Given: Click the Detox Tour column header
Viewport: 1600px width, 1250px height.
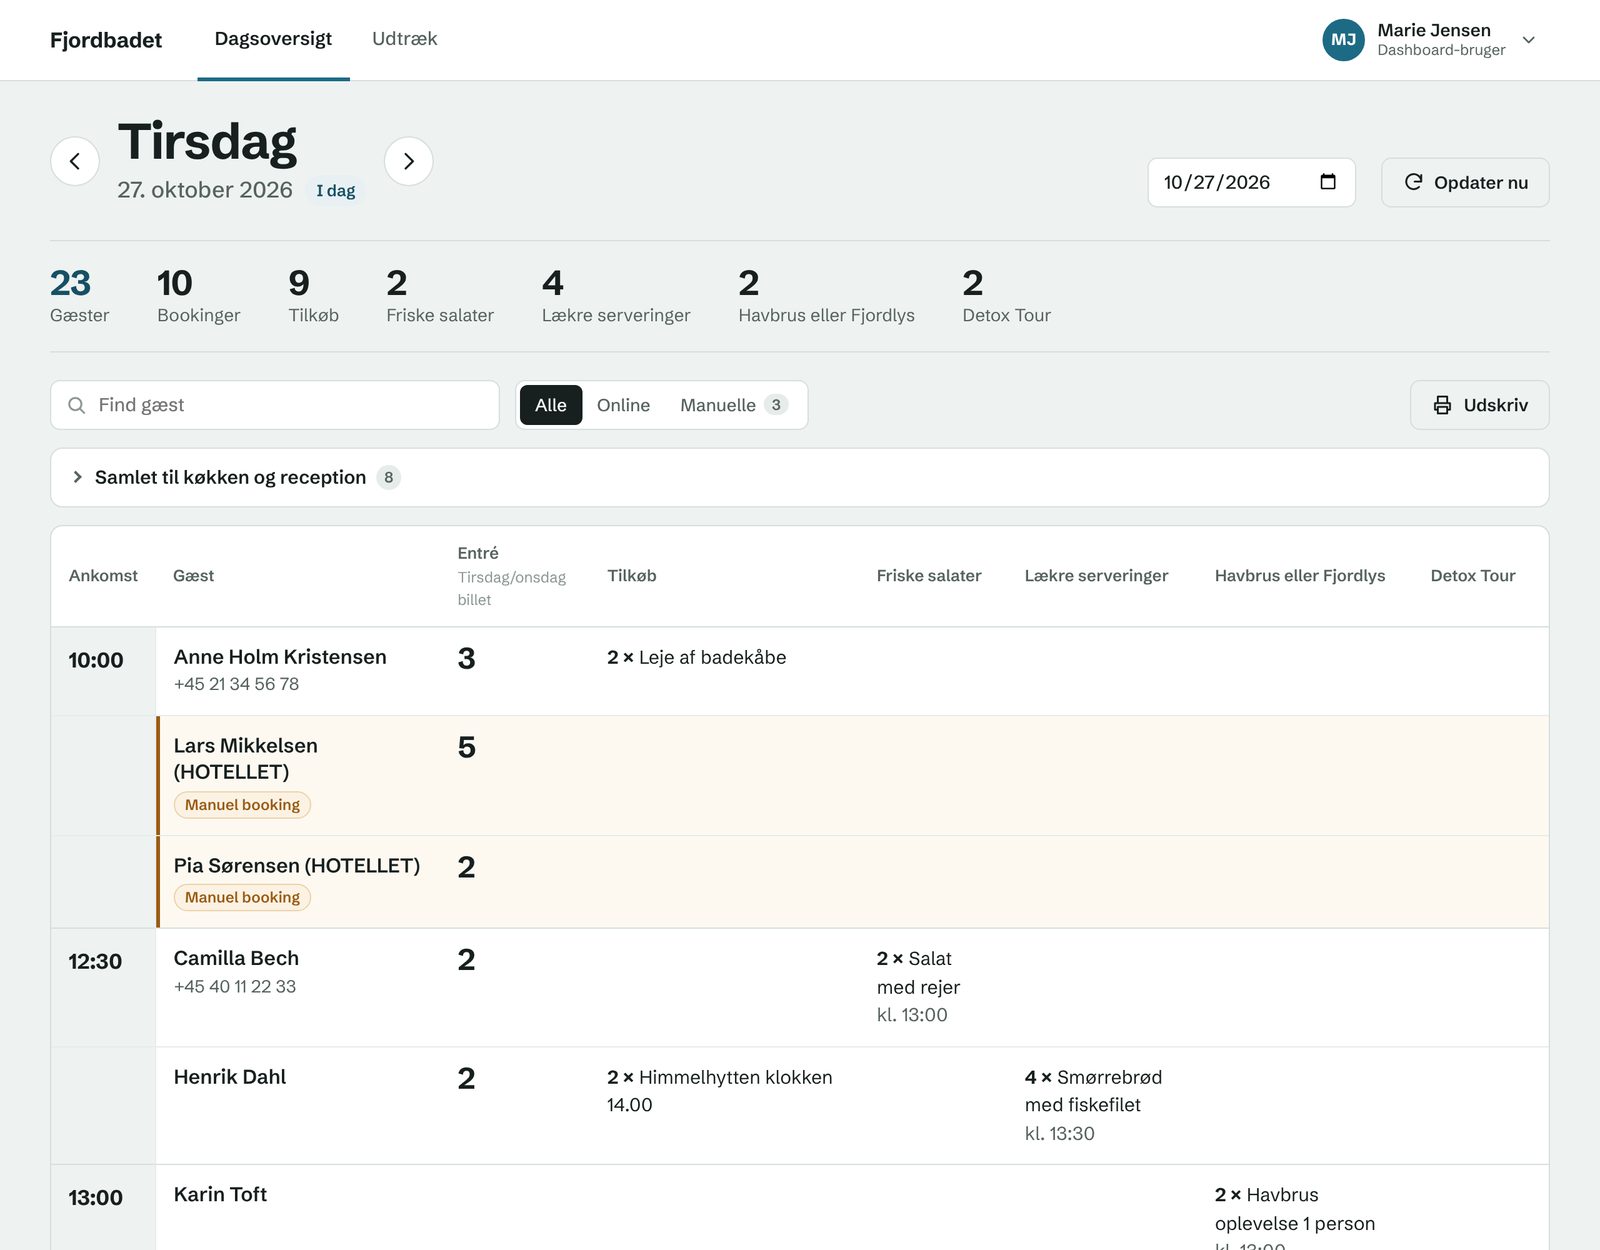Looking at the screenshot, I should click(x=1473, y=576).
